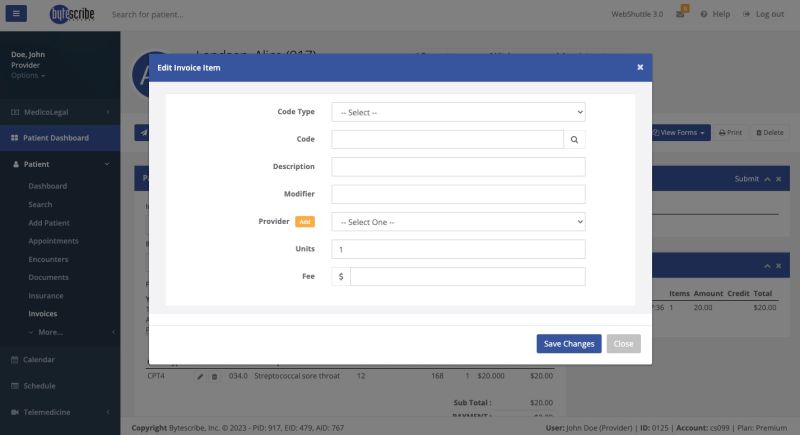
Task: Click the pencil edit icon in CPT4 row
Action: point(200,376)
